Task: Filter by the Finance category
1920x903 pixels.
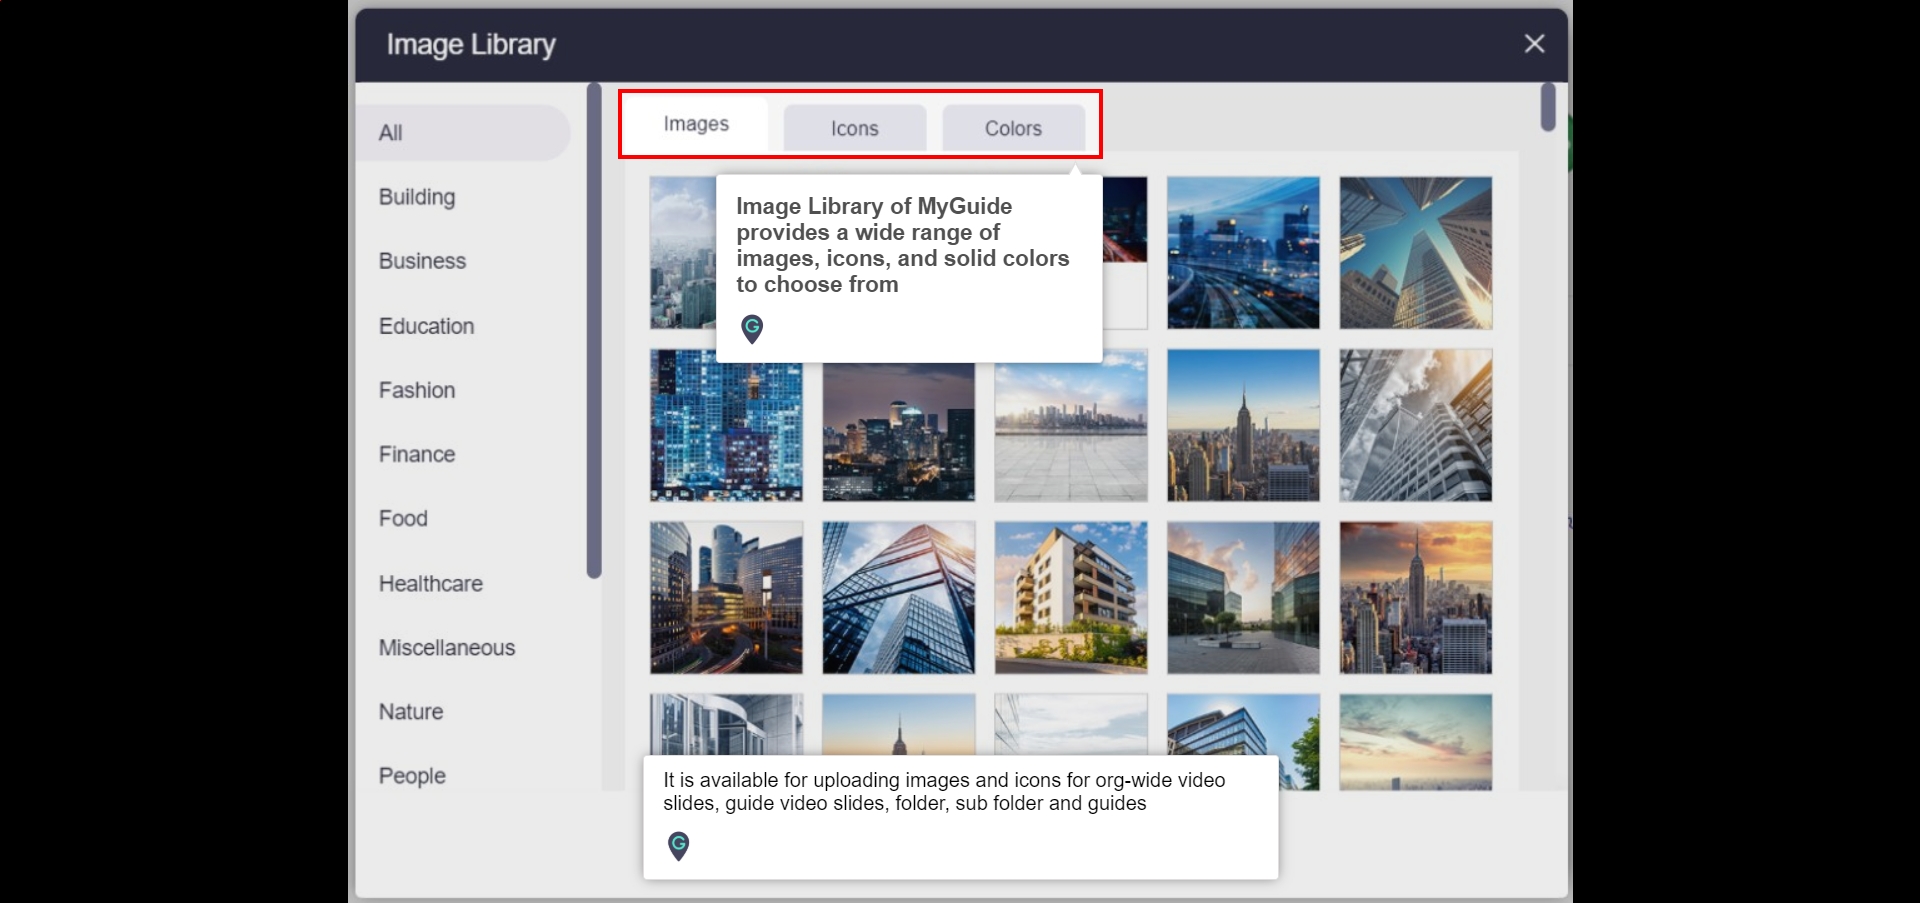Action: coord(417,454)
